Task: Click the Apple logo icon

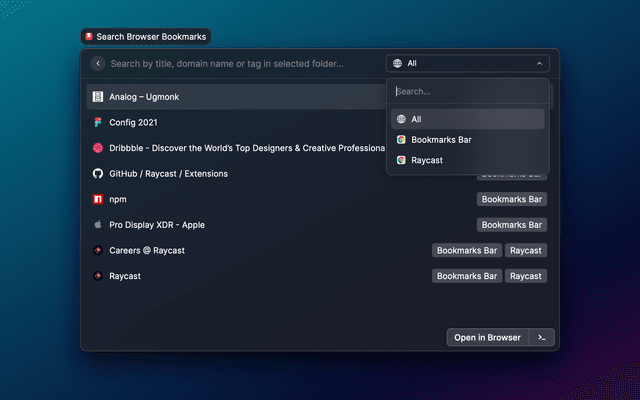Action: [98, 225]
